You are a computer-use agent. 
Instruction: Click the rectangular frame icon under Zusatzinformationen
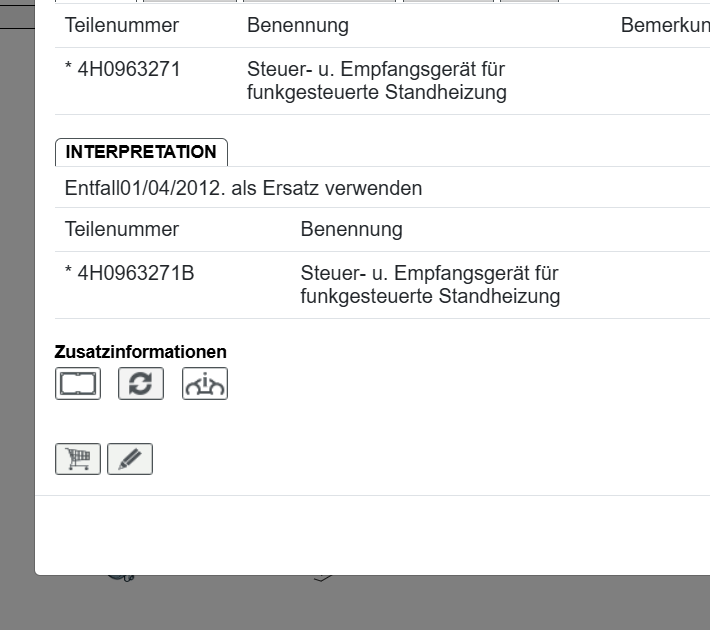click(78, 384)
